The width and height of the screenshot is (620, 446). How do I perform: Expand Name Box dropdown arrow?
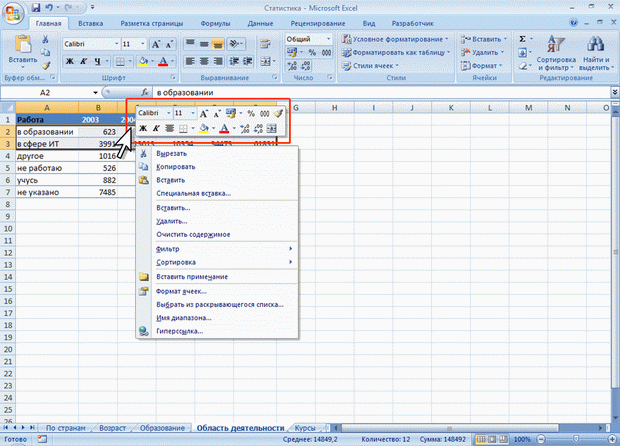tap(95, 93)
